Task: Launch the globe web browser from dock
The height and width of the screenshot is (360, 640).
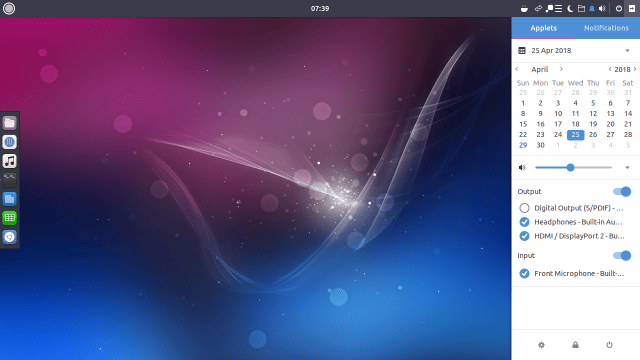Action: (9, 142)
